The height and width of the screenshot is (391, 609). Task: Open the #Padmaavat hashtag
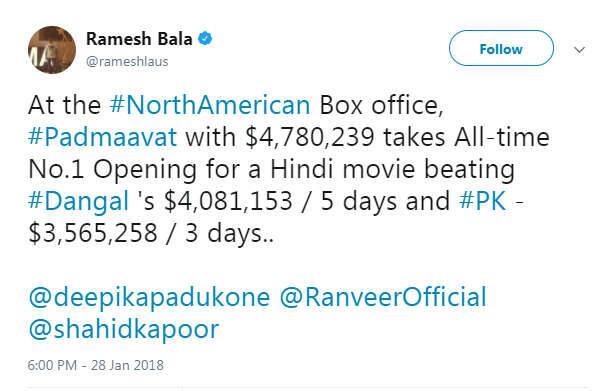click(103, 137)
